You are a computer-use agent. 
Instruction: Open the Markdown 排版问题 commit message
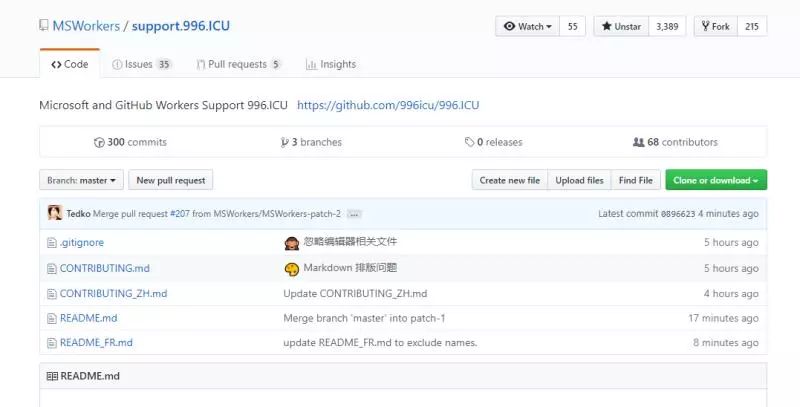(350, 268)
